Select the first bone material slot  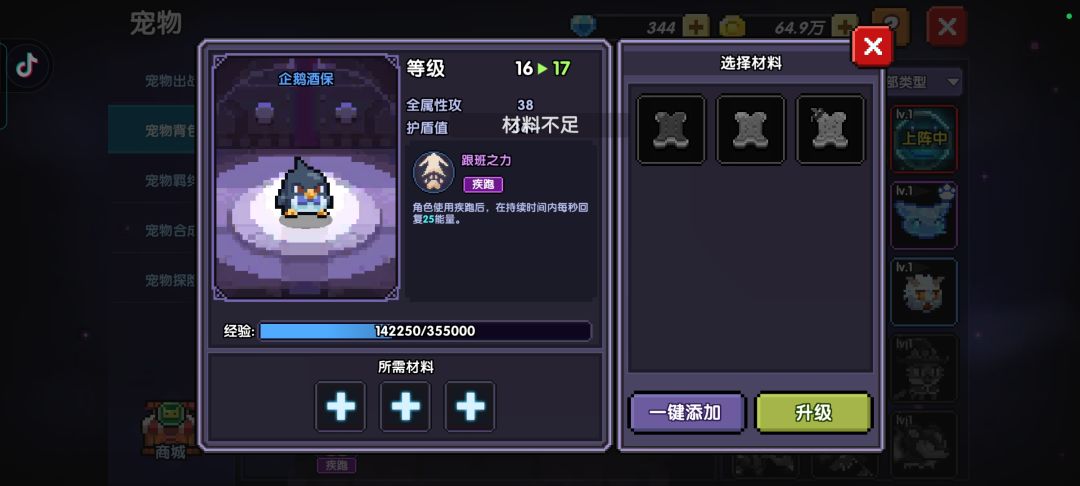click(671, 129)
